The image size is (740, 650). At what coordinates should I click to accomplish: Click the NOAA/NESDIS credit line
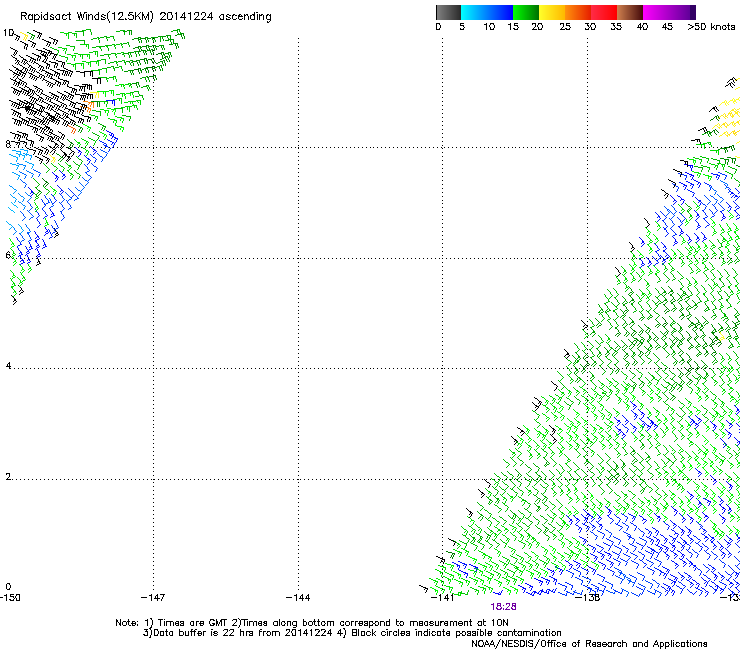589,644
